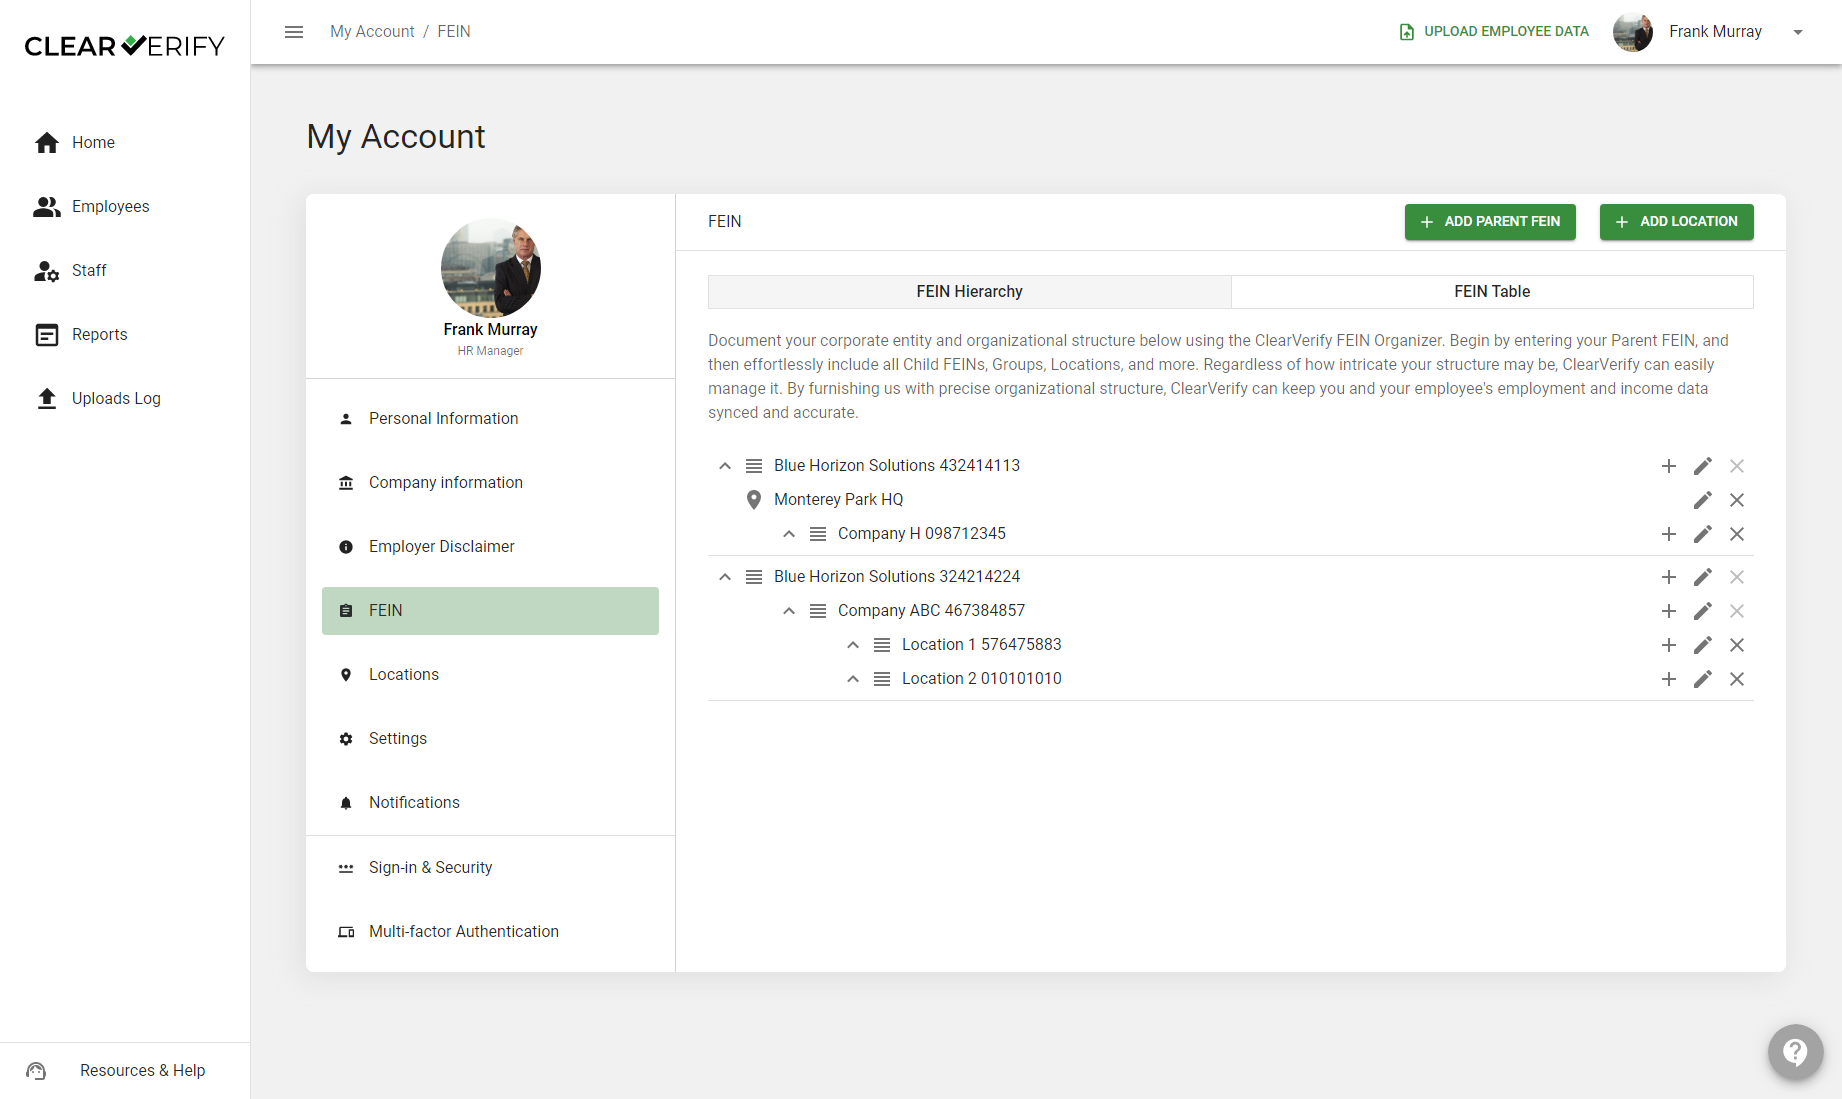Edit Company H 098712345
1842x1099 pixels.
point(1703,534)
